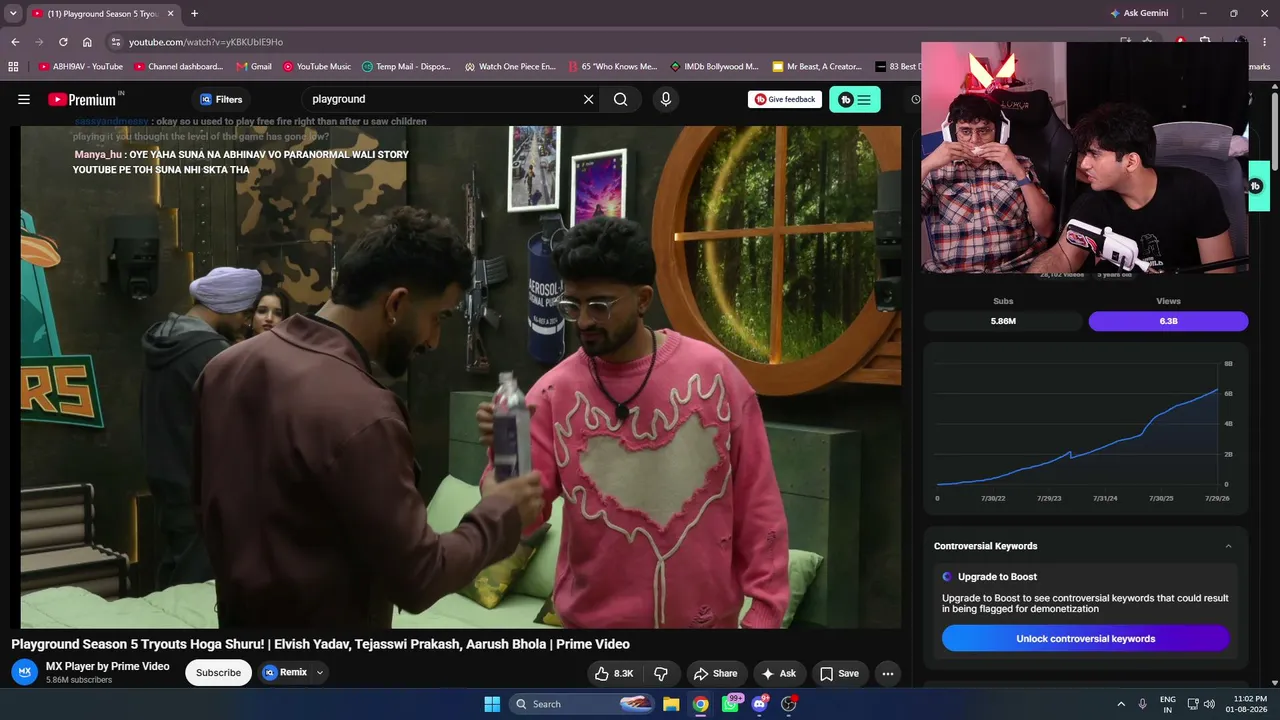
Task: Subscribe to MX Player by Prime Video
Action: click(x=218, y=673)
